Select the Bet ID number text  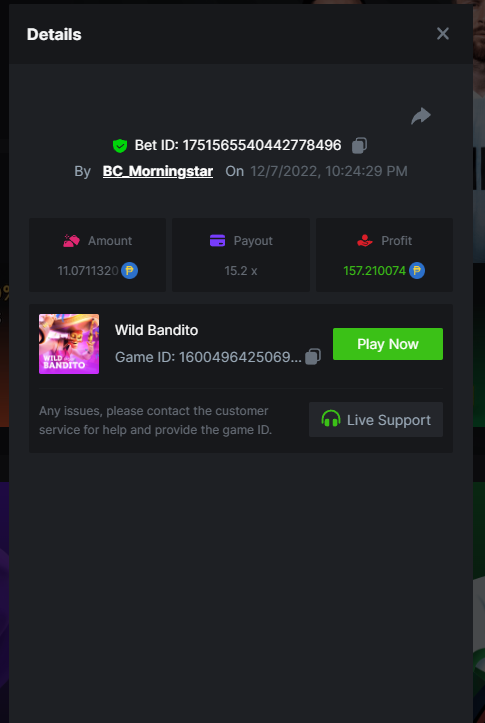click(x=262, y=145)
